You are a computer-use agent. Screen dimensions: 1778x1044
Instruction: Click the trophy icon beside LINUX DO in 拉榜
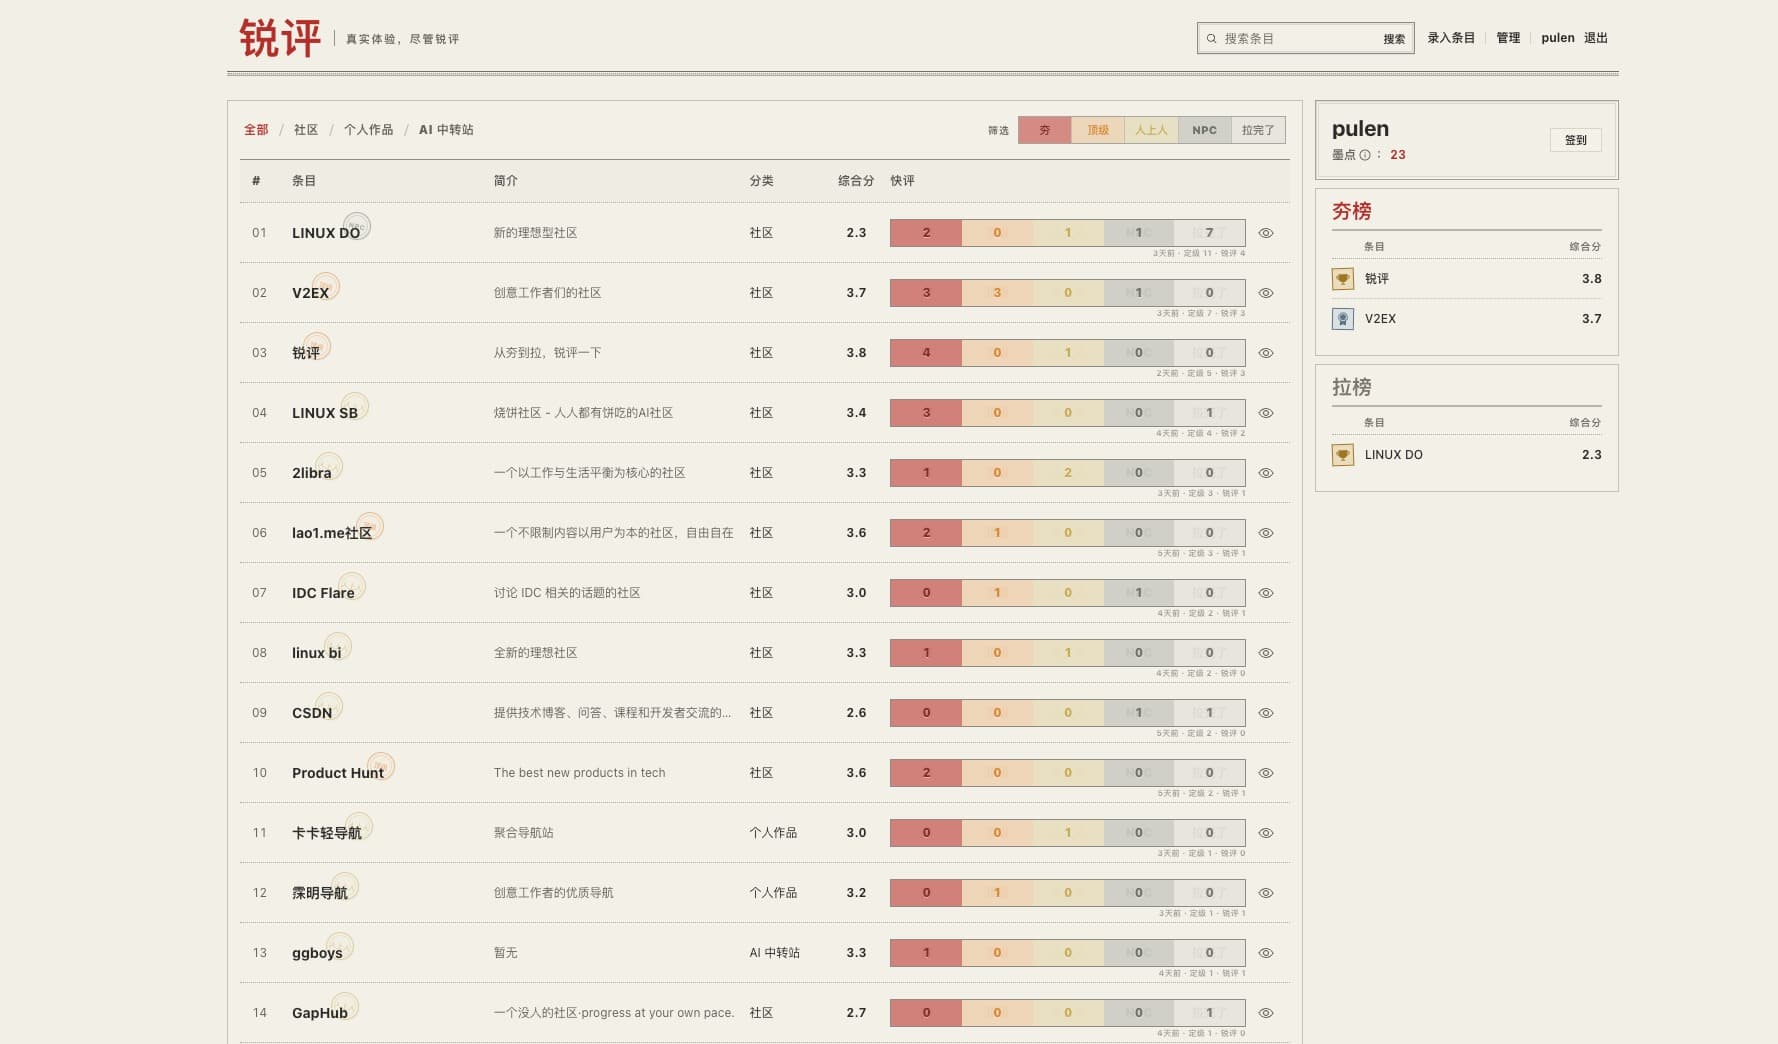point(1343,455)
